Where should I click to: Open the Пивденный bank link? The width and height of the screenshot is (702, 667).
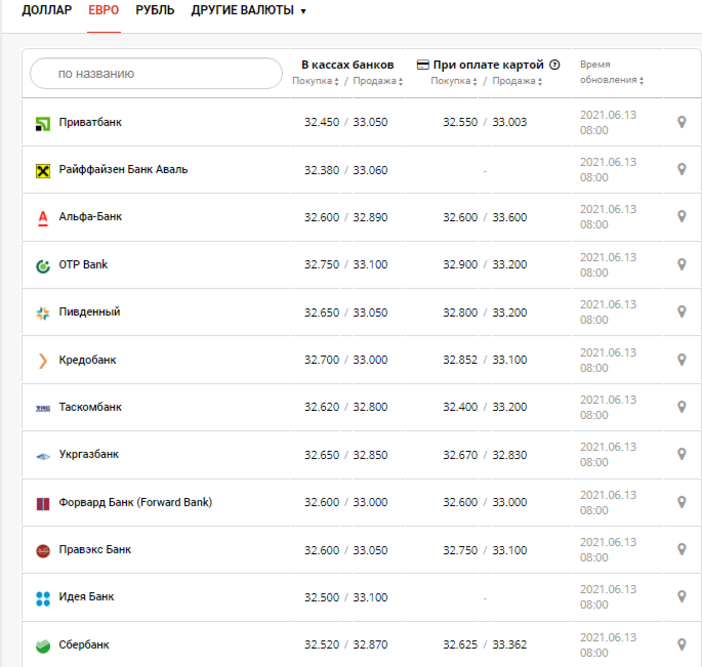click(90, 312)
